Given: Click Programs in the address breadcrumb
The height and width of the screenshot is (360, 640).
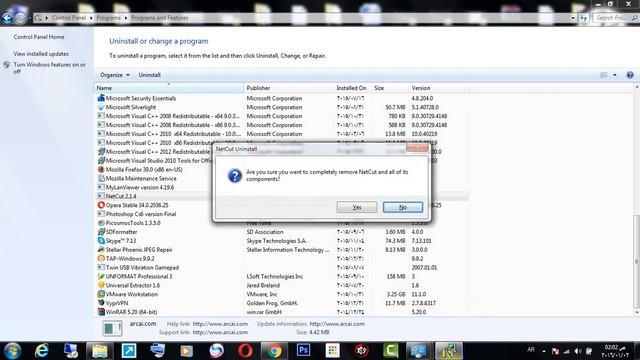Looking at the screenshot, I should coord(108,18).
